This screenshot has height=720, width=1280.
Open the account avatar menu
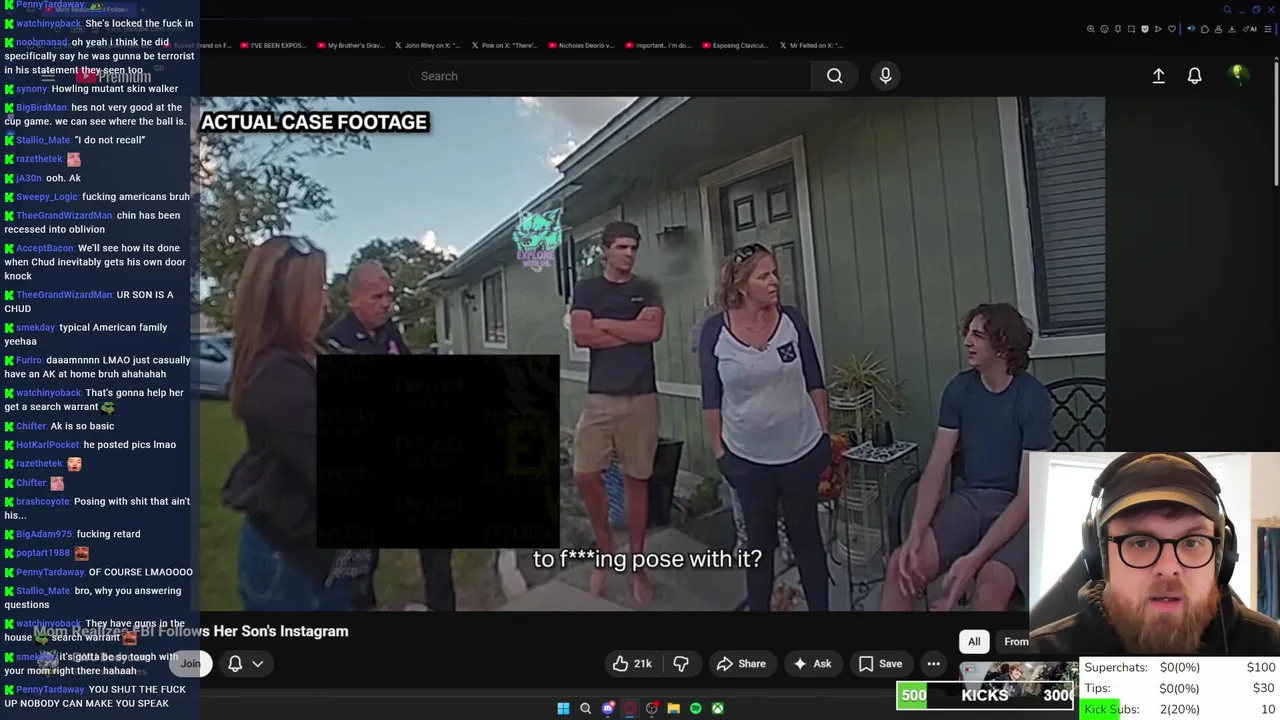[x=1238, y=75]
